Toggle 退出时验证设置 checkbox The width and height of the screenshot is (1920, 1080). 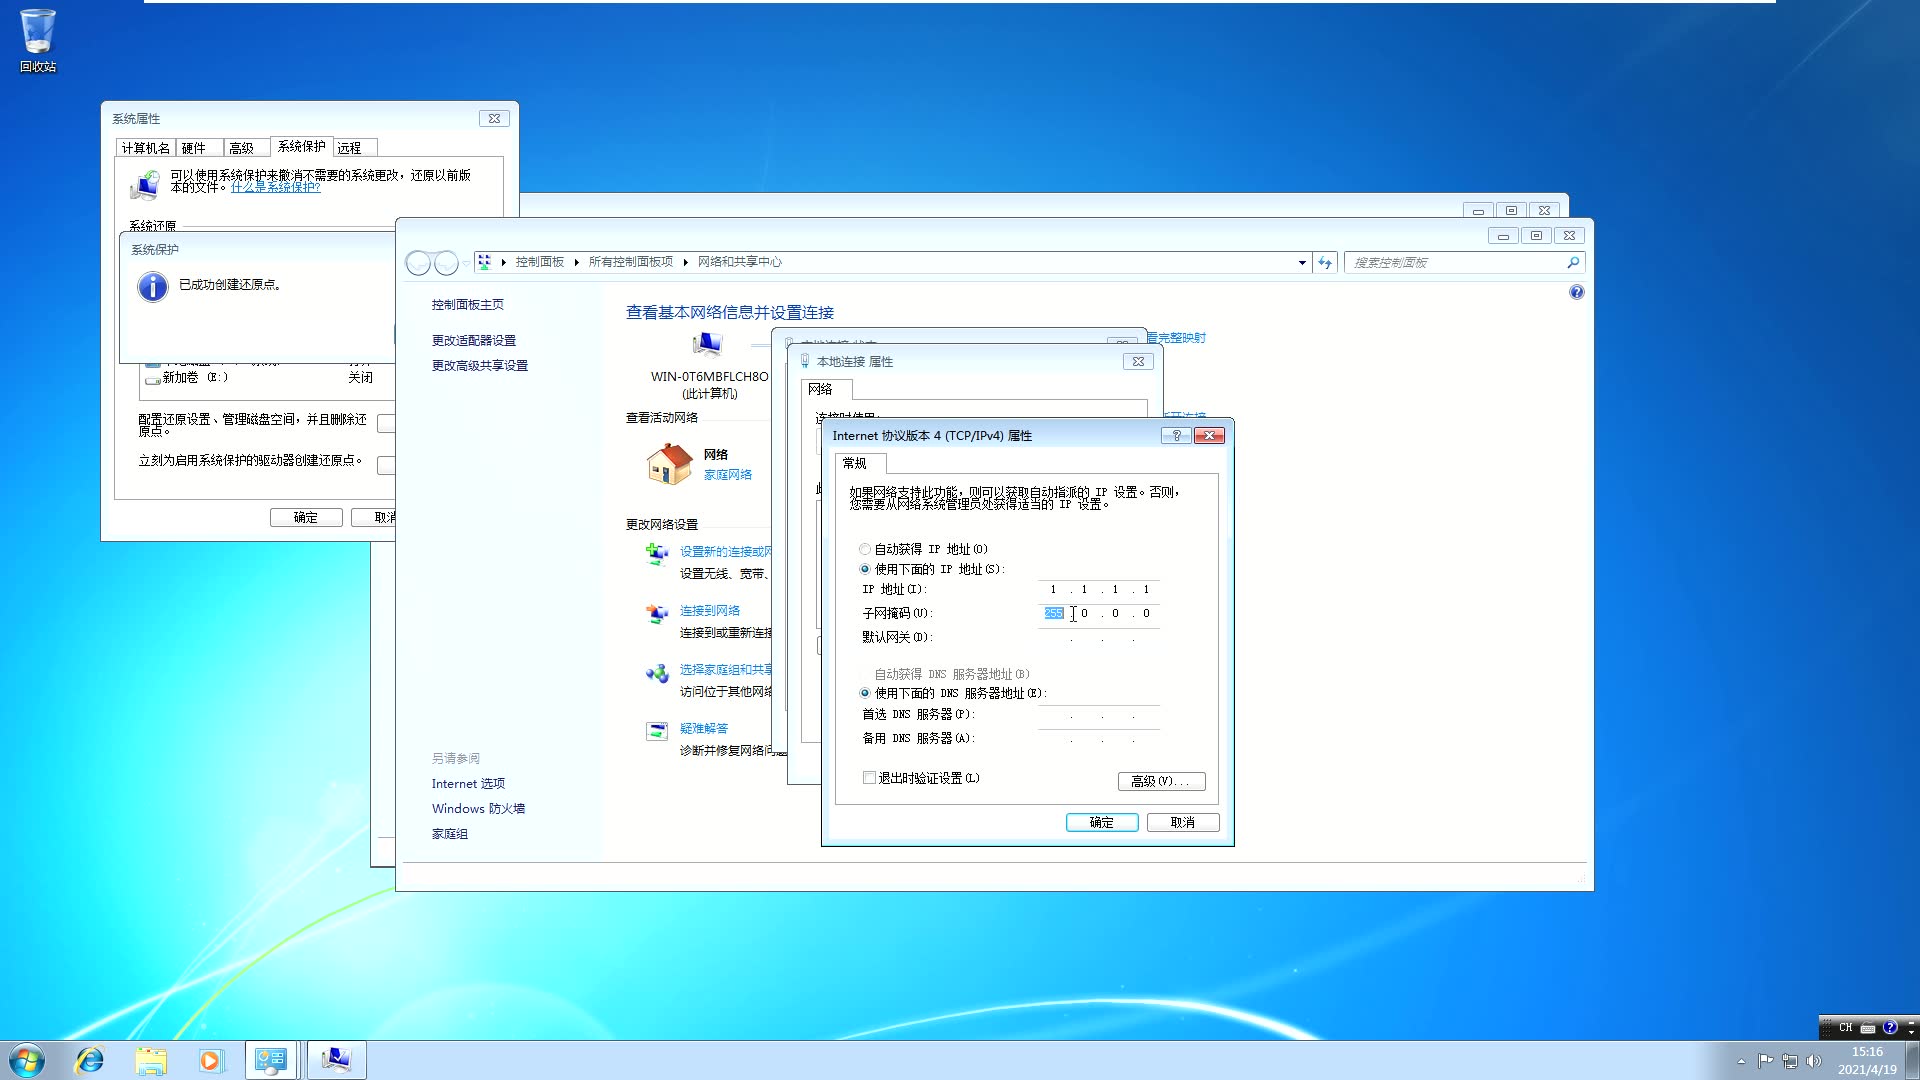869,778
